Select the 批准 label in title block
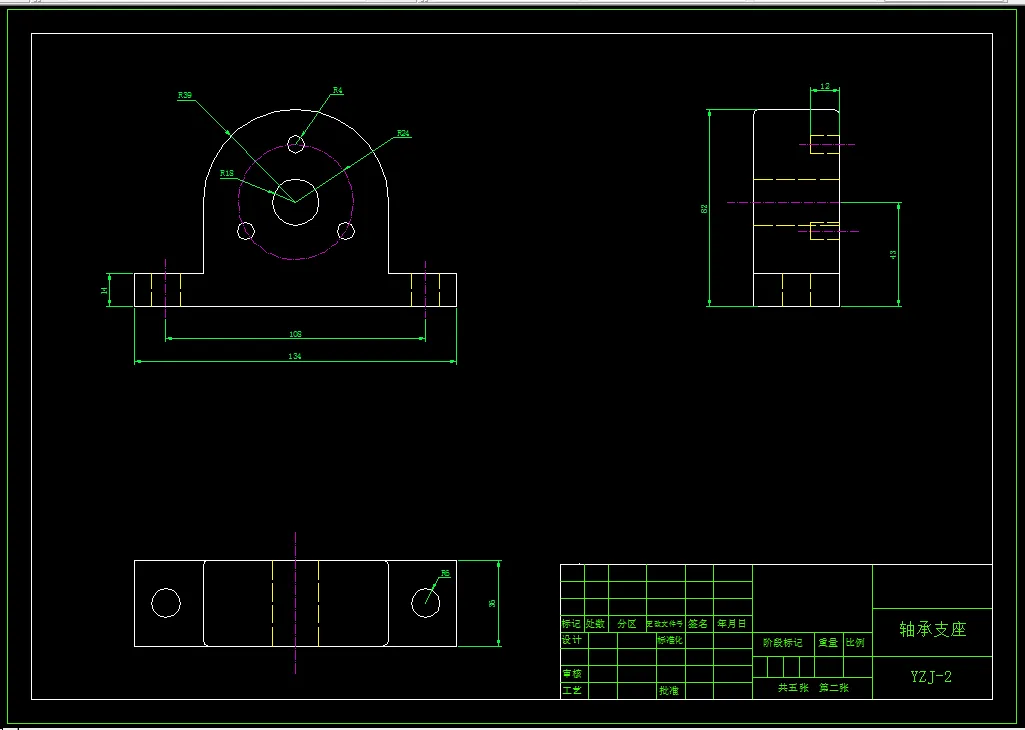1025x730 pixels. pyautogui.click(x=669, y=690)
